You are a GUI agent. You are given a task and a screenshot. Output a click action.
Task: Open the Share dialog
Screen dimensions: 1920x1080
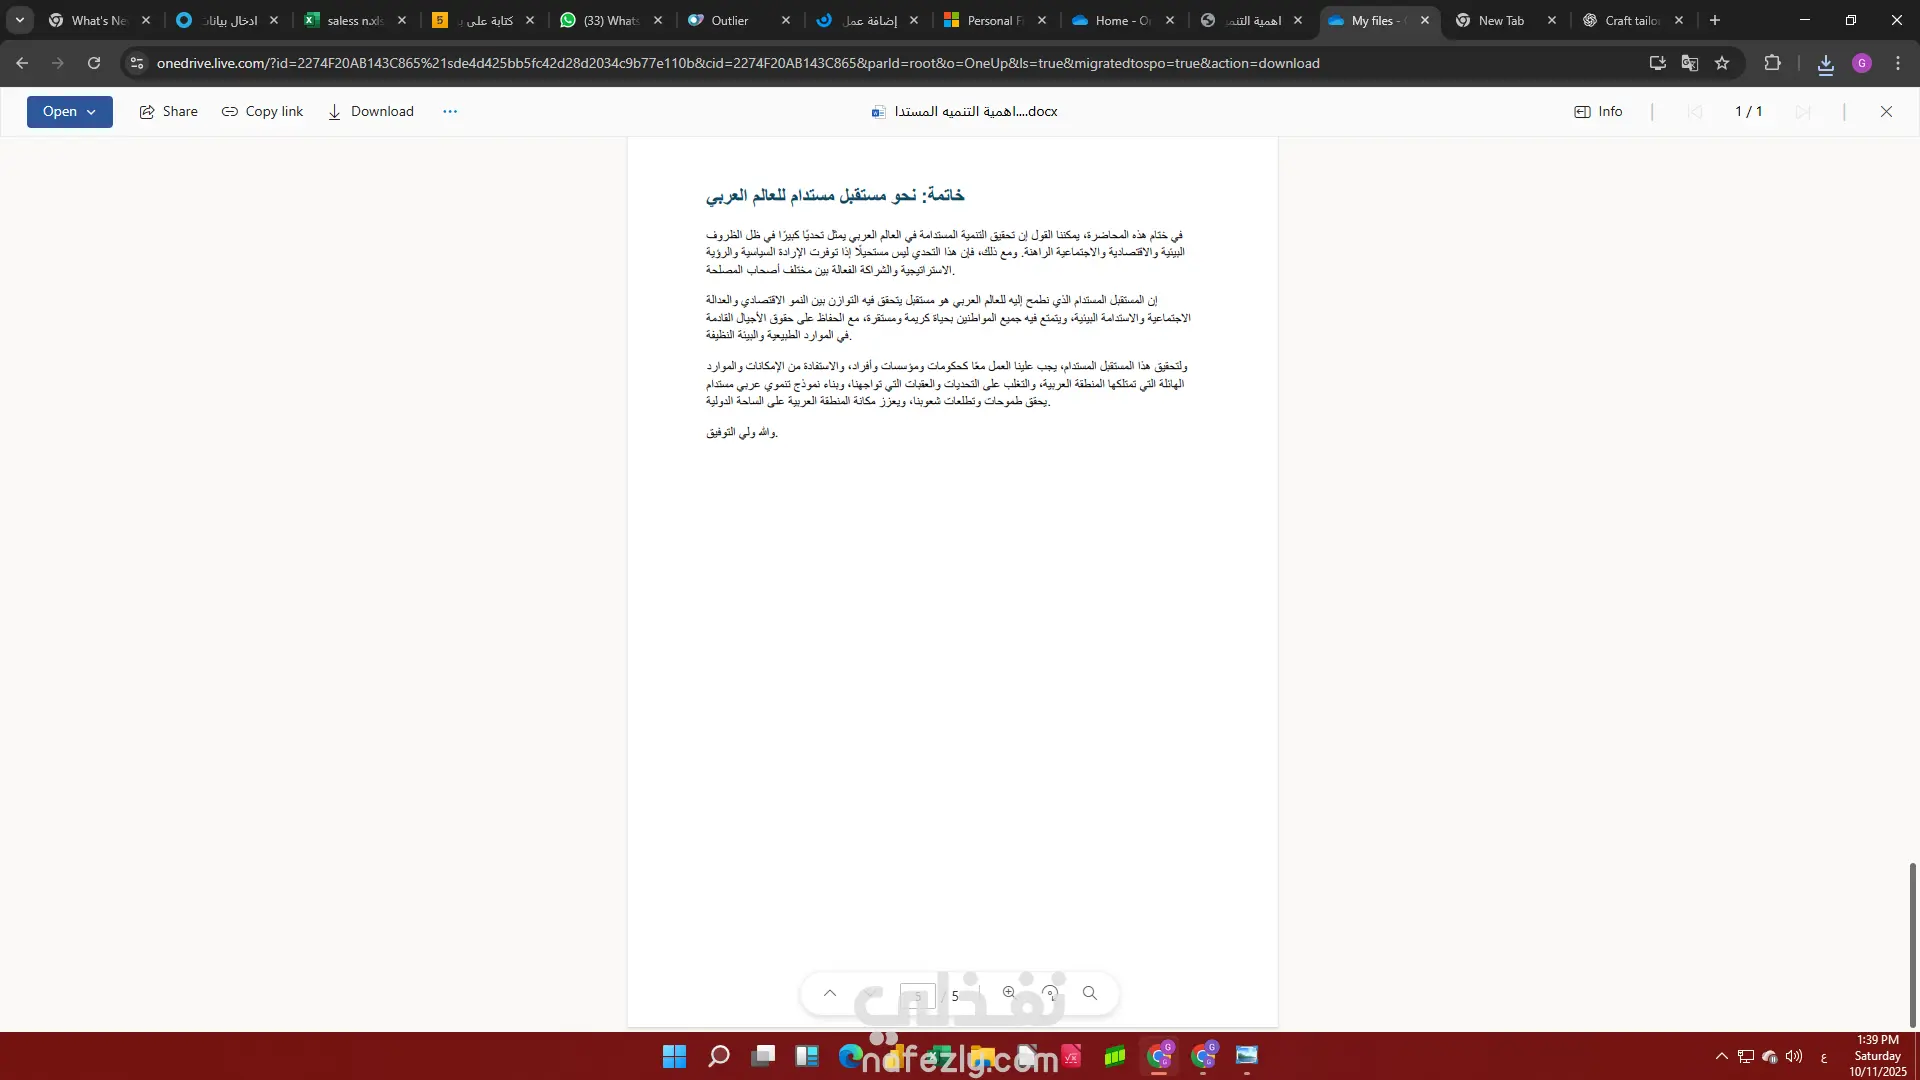[168, 111]
